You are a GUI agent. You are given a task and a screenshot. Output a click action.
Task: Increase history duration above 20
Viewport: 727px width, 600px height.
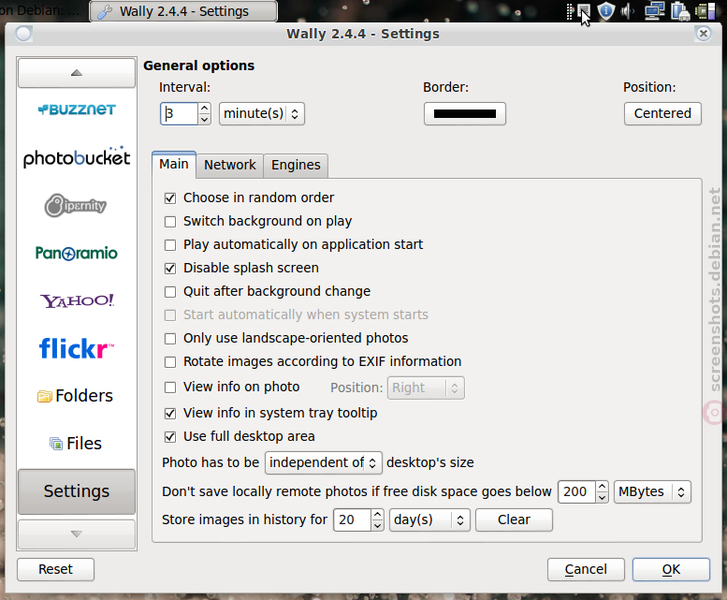[377, 514]
